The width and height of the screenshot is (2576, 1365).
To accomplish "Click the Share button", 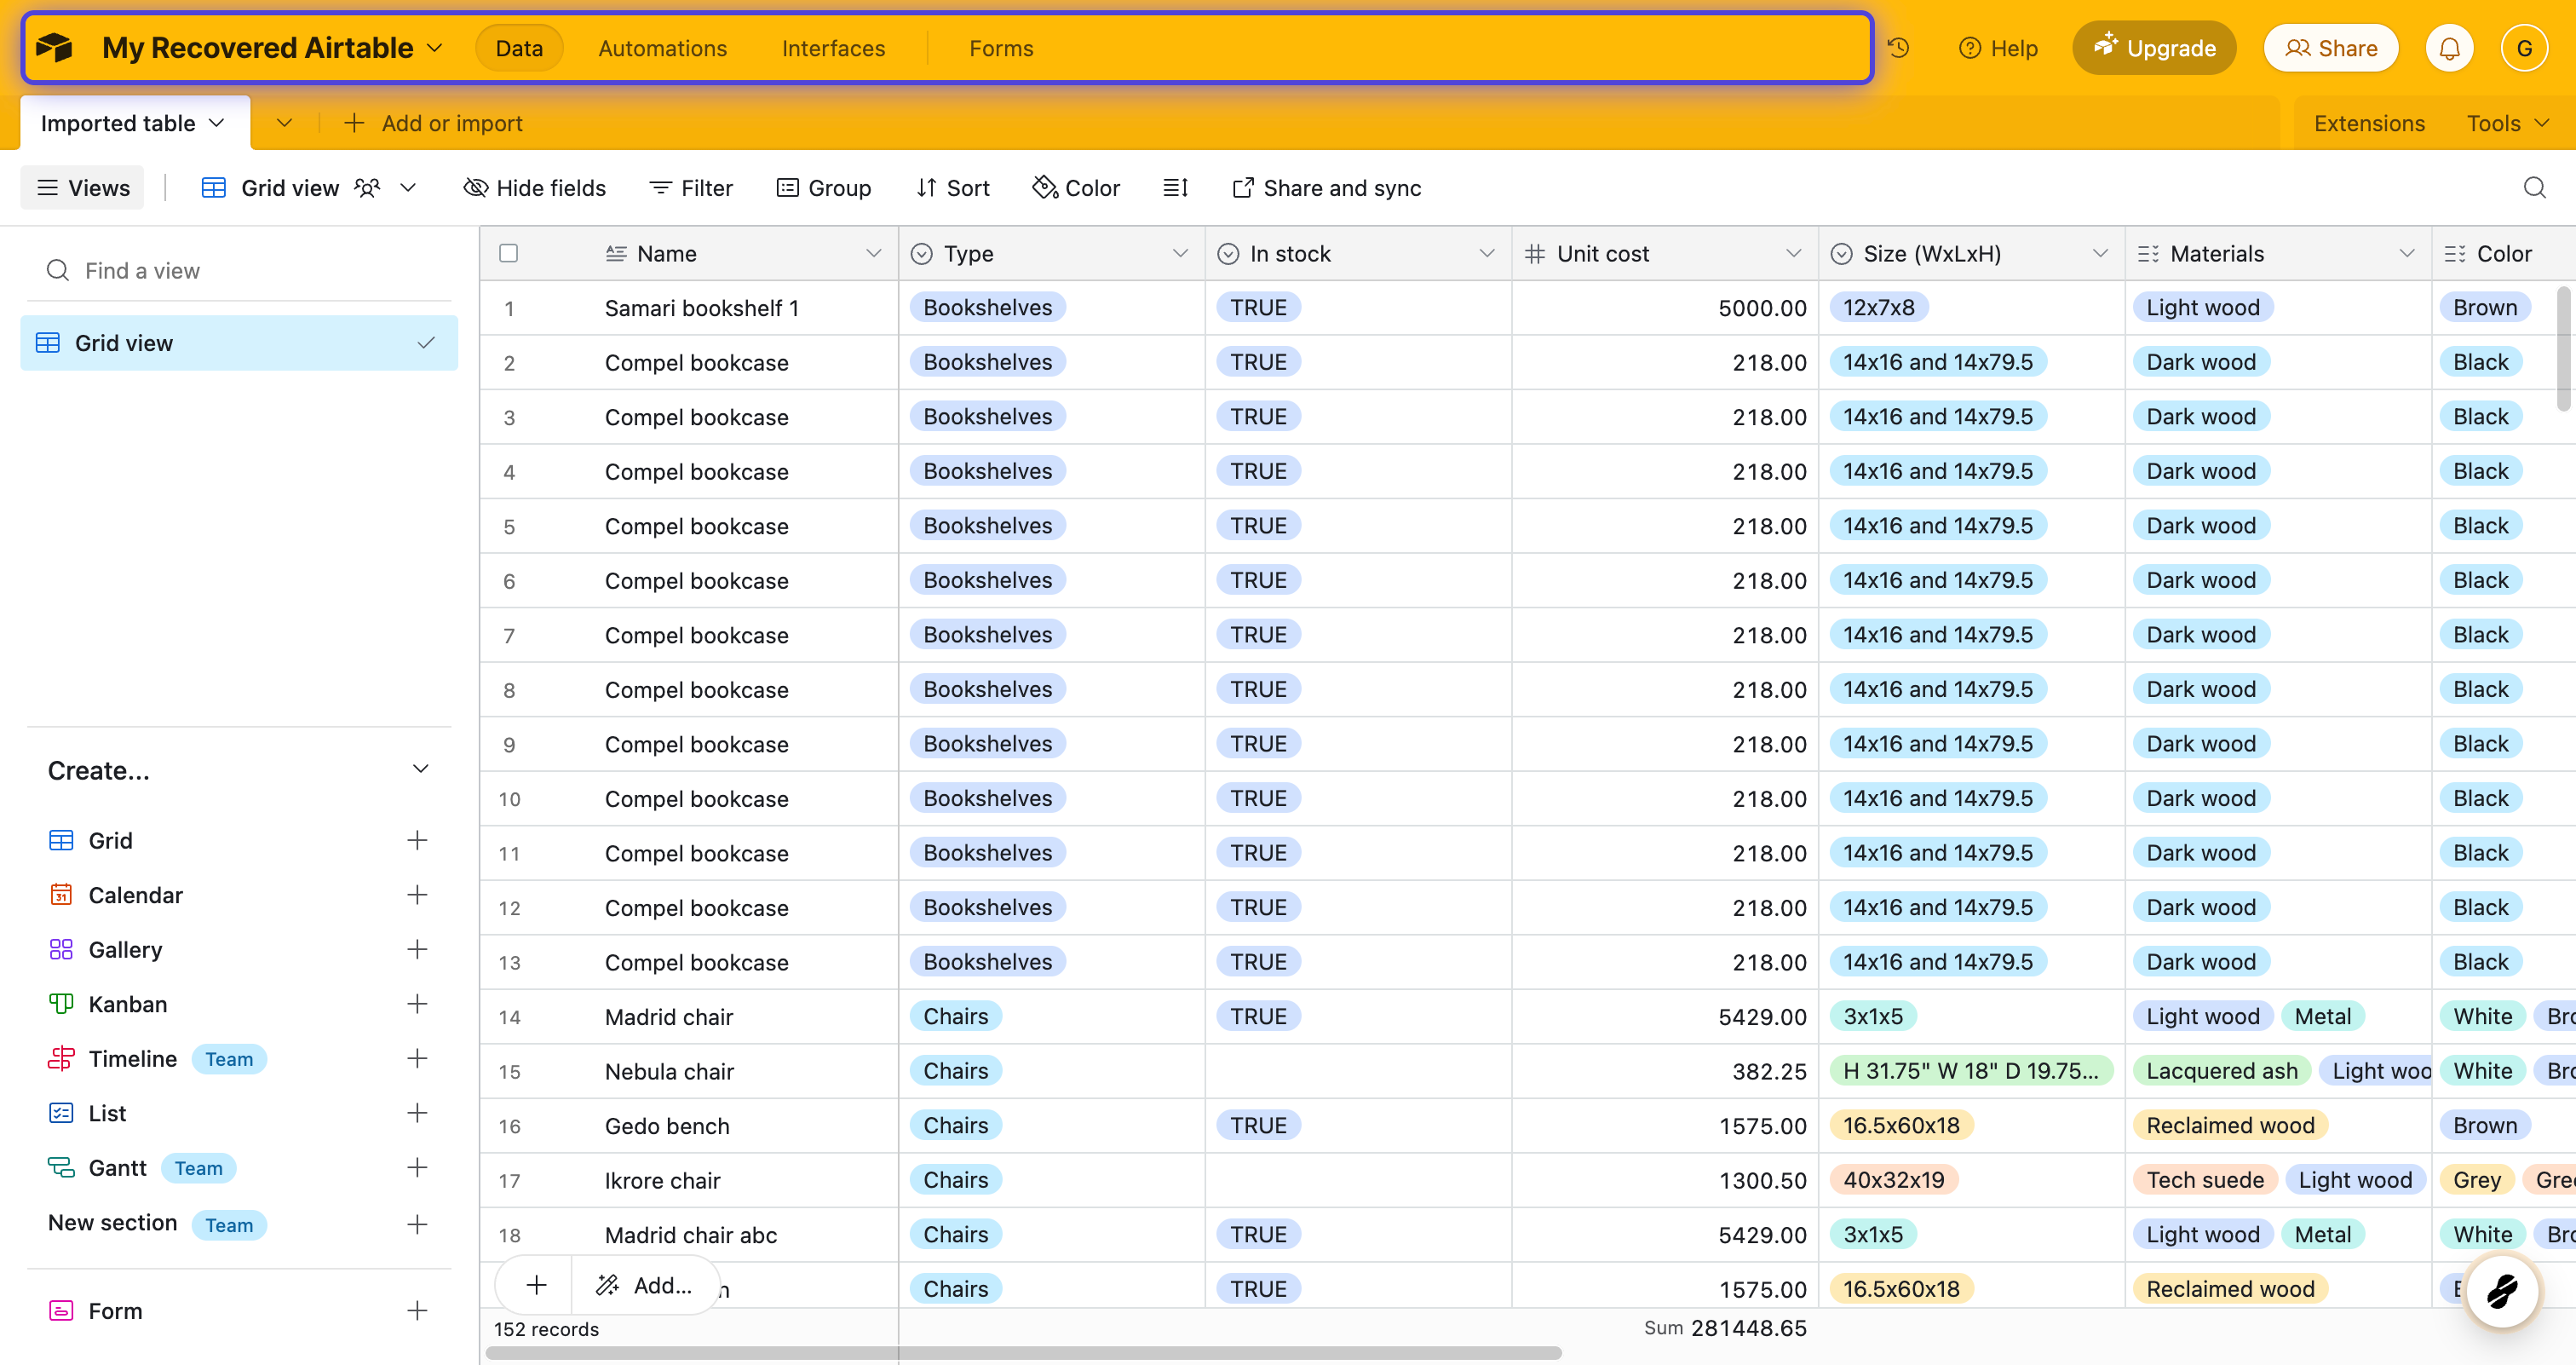I will 2331,48.
